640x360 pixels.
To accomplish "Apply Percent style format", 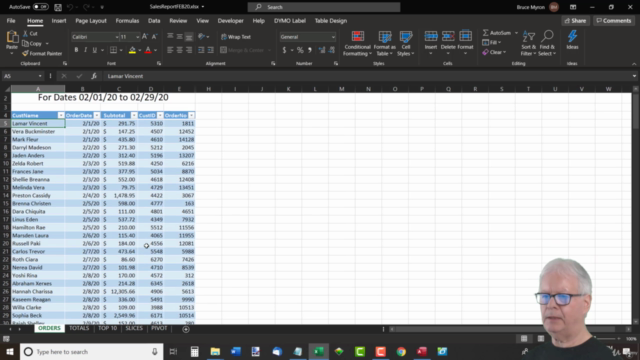I will click(300, 50).
